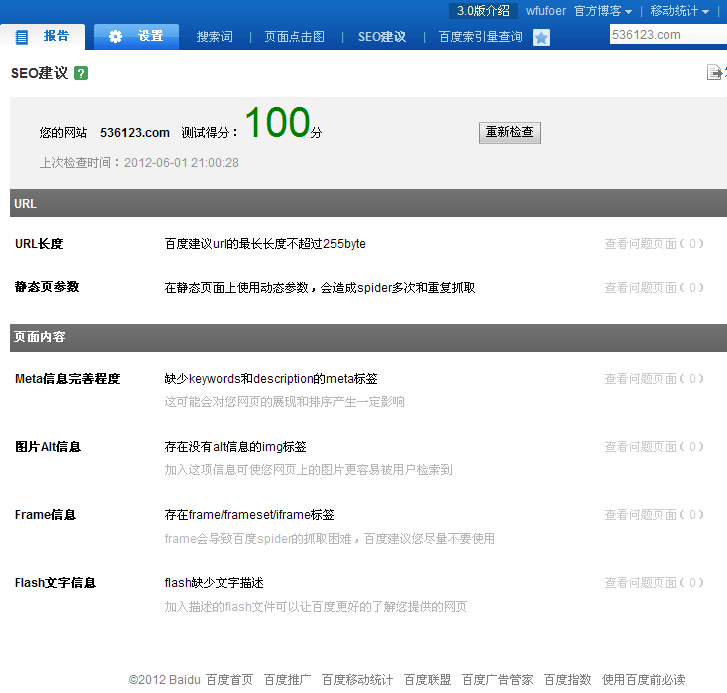Expand the 移动统计 dropdown
Viewport: 727px width, 693px height.
point(679,11)
